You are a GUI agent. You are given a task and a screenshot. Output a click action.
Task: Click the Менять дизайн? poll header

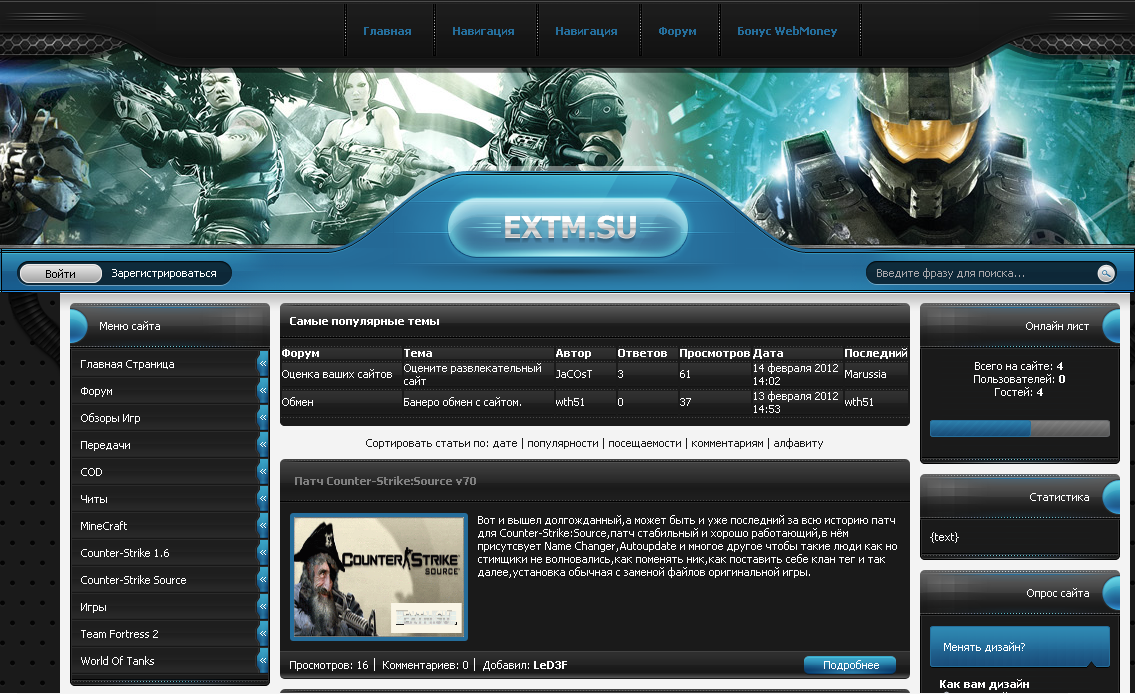pyautogui.click(x=1019, y=647)
